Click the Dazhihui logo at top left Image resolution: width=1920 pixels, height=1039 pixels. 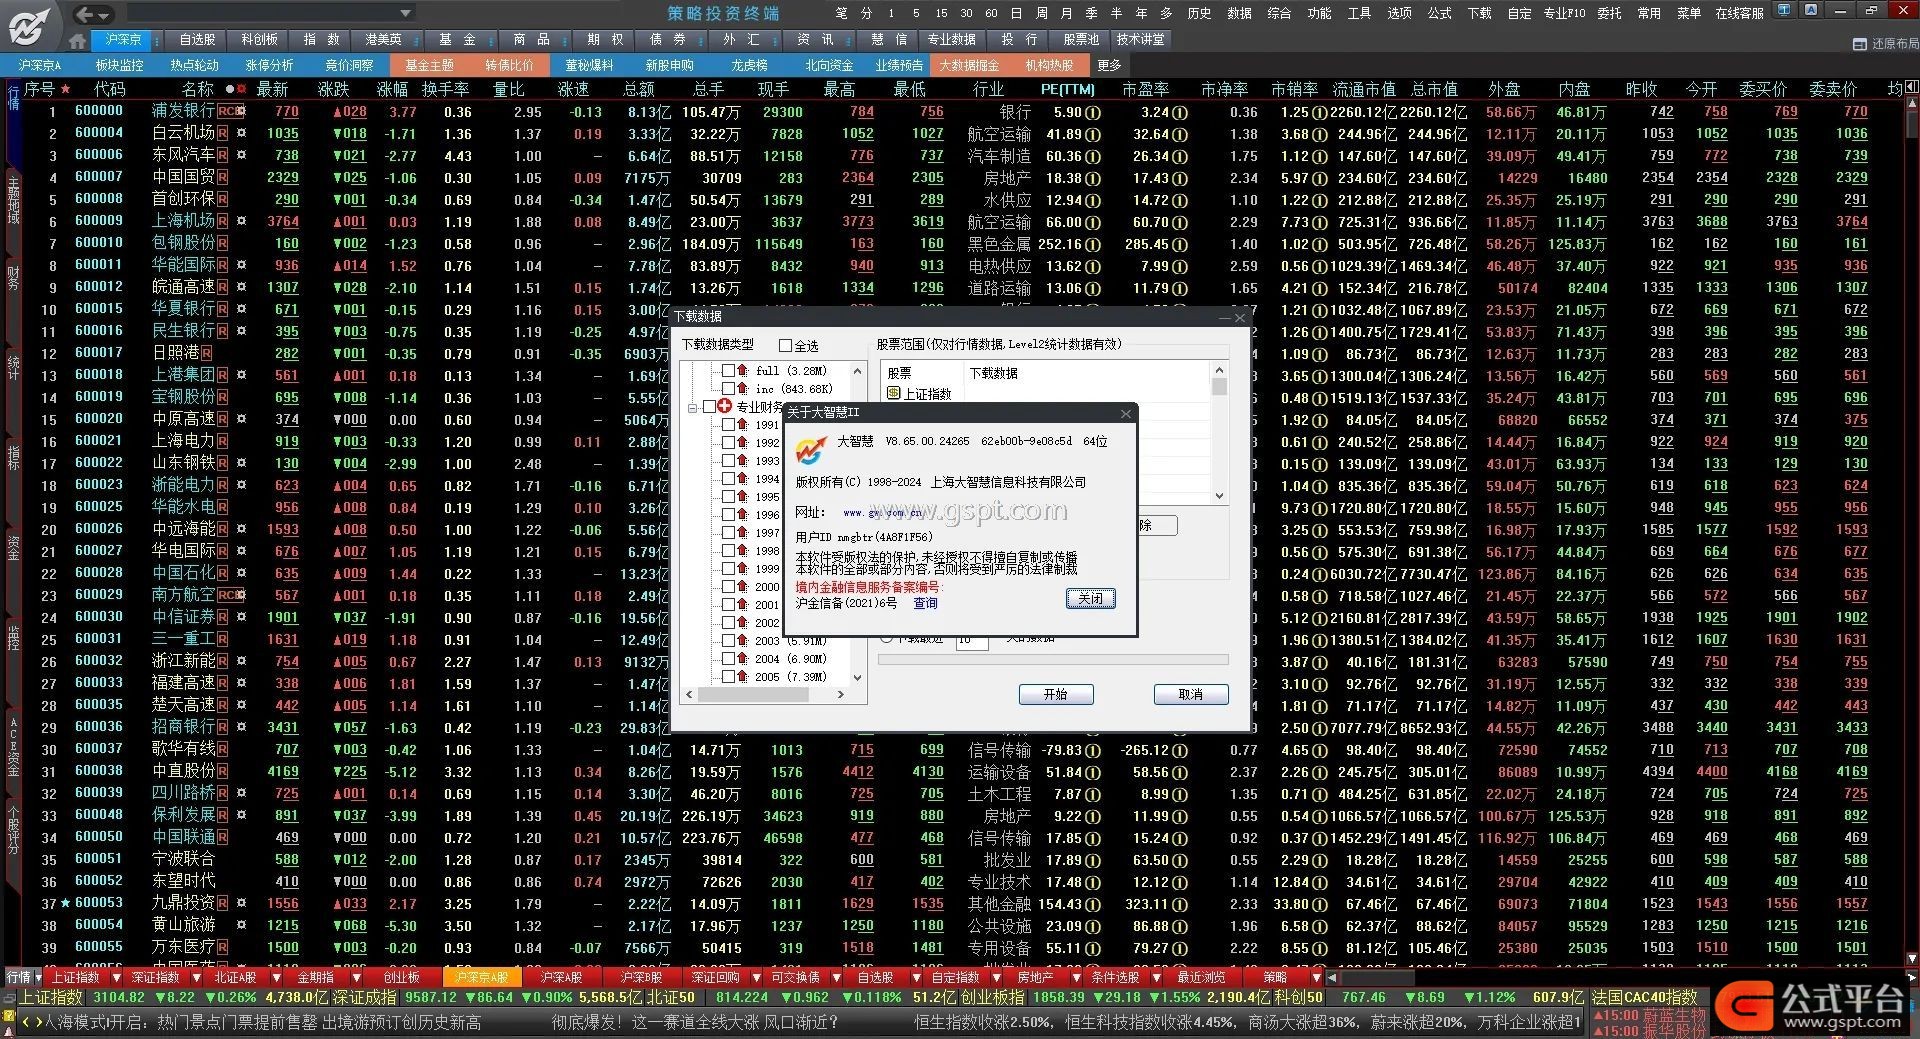pos(29,26)
